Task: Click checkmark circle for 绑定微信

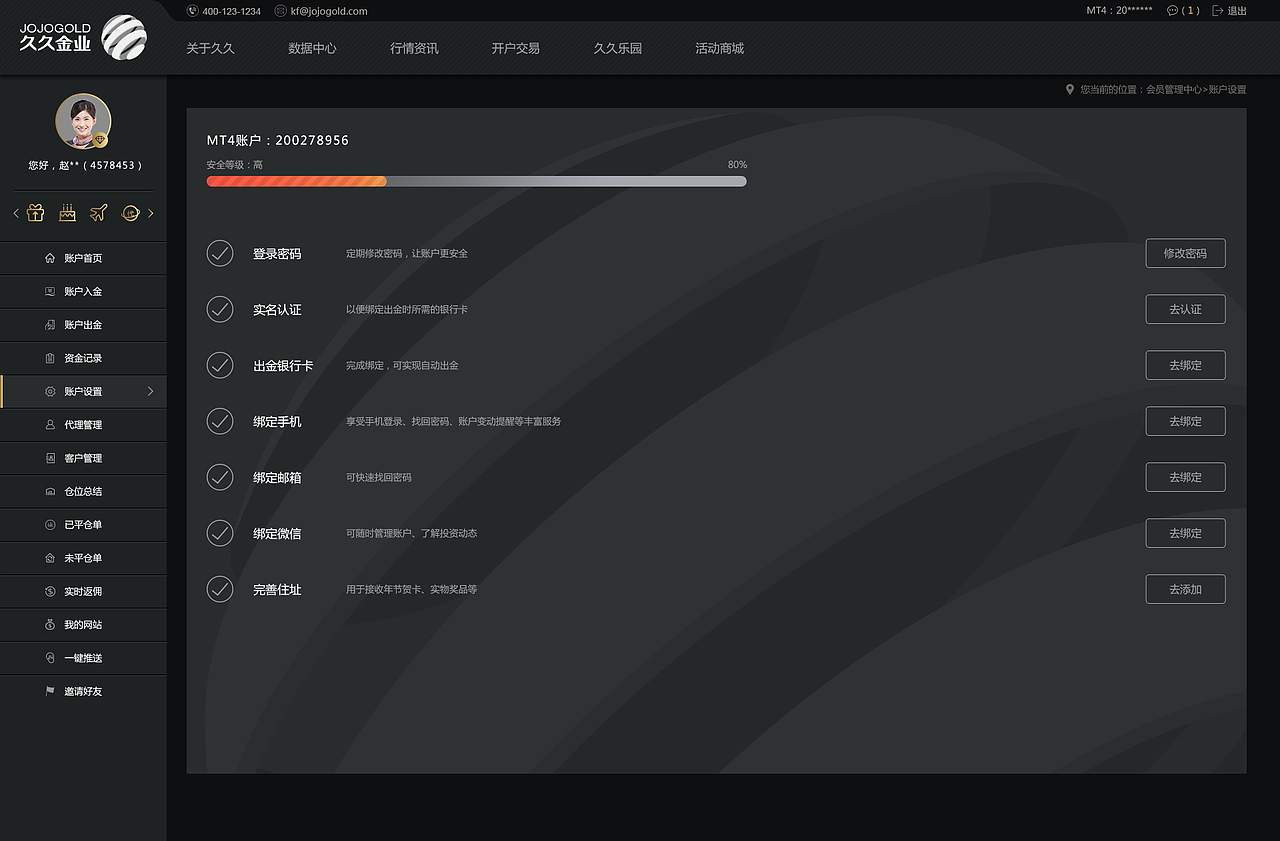Action: tap(220, 533)
